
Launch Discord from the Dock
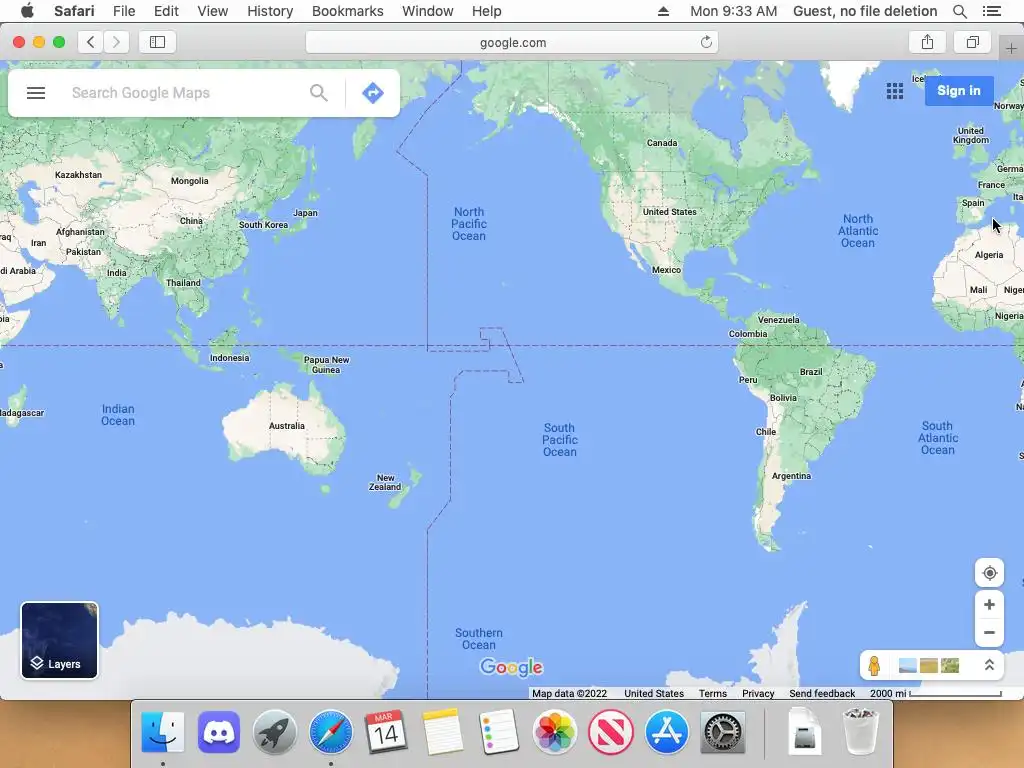click(219, 732)
